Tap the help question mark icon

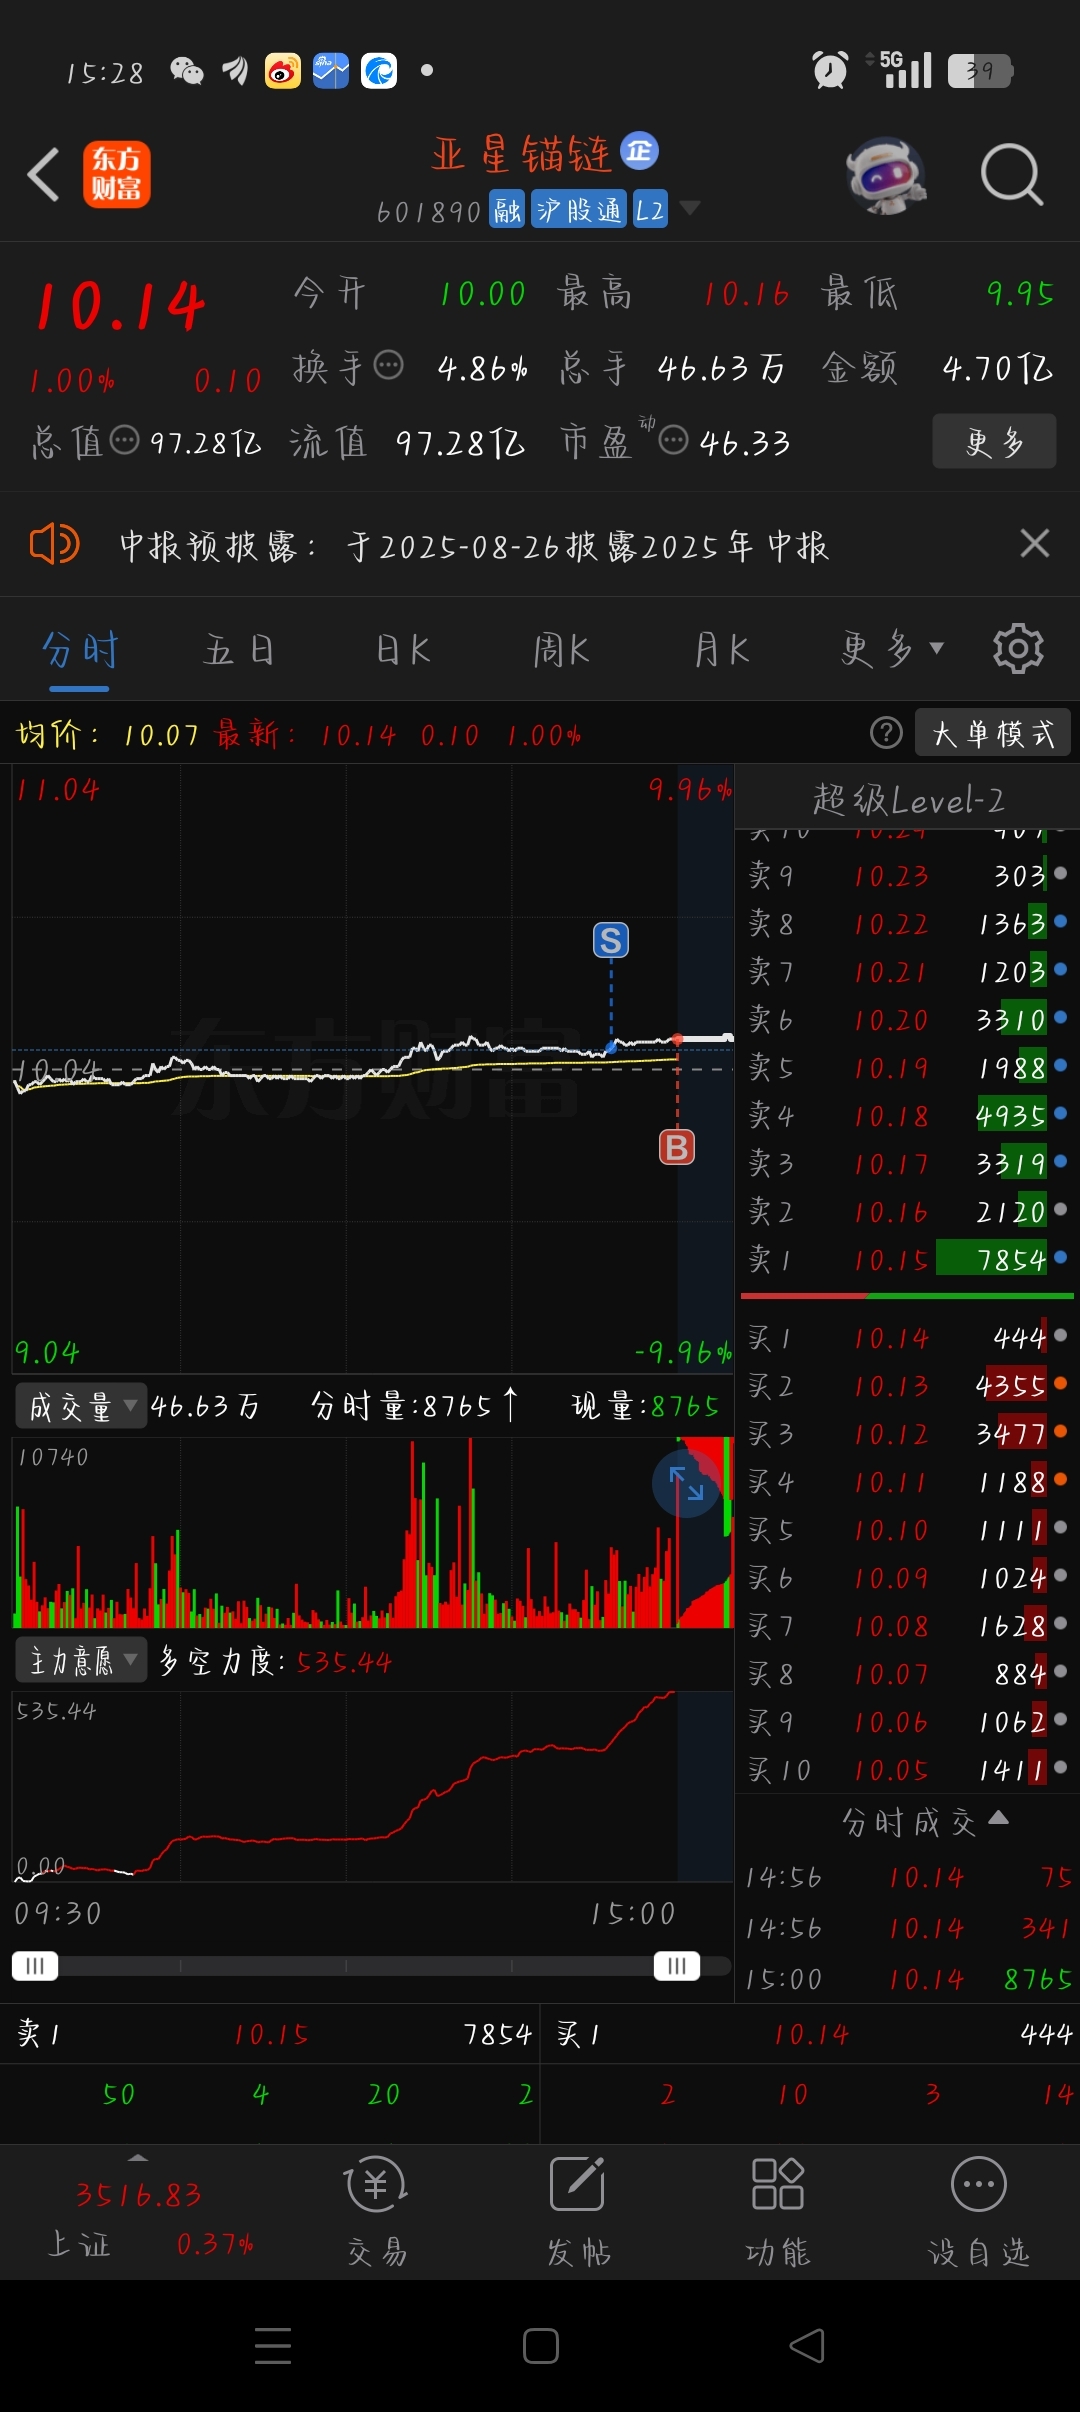(x=886, y=733)
